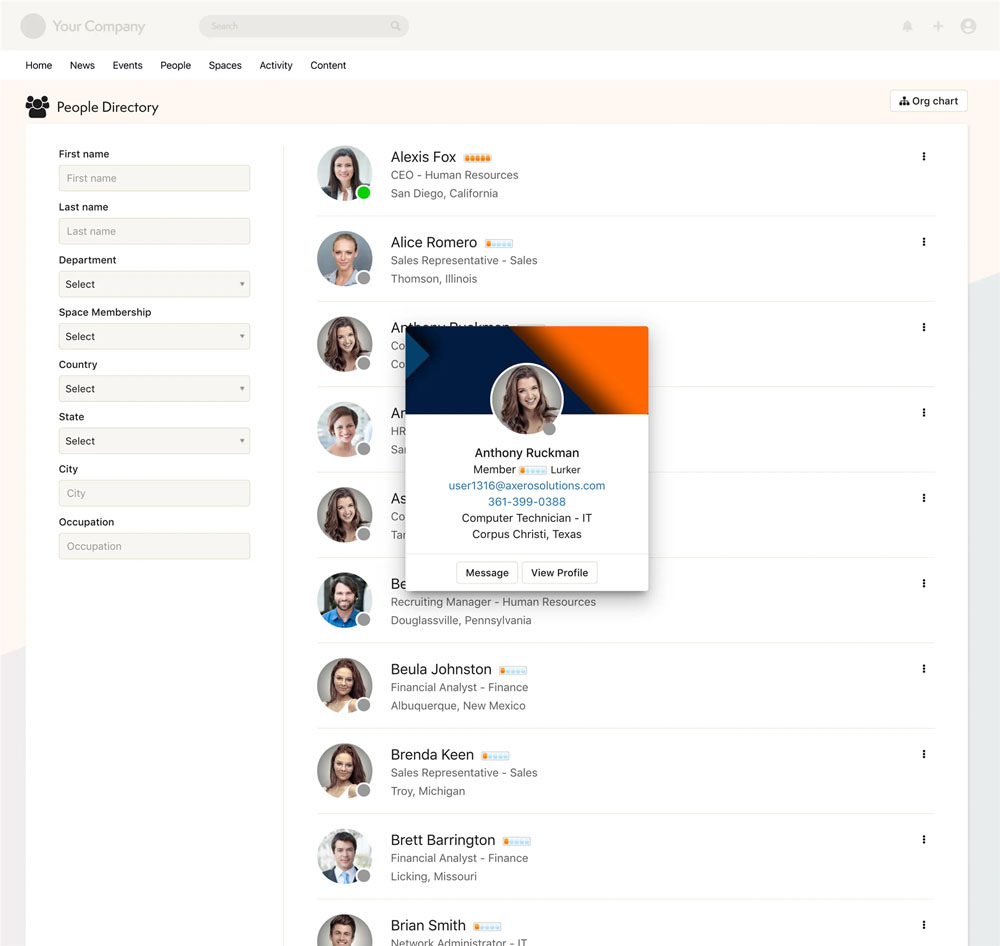The image size is (1000, 946).
Task: Click the People Directory header icon
Action: (37, 106)
